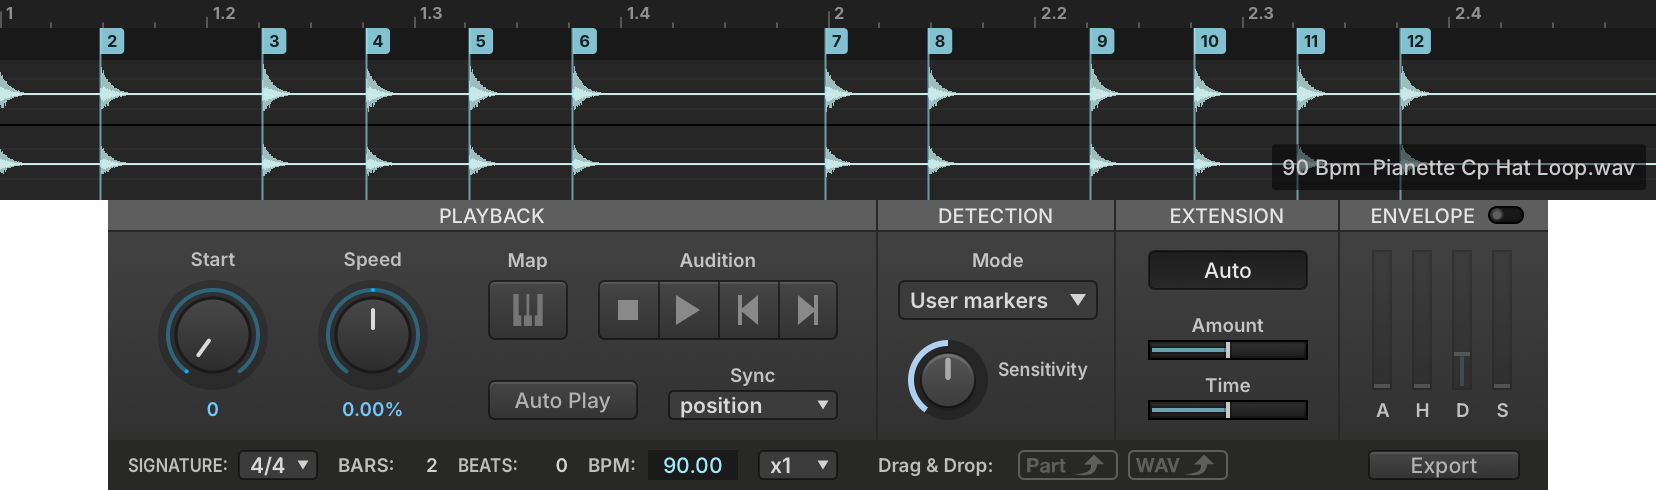The height and width of the screenshot is (490, 1656).
Task: Open the x1 tempo multiplier dropdown
Action: (x=797, y=465)
